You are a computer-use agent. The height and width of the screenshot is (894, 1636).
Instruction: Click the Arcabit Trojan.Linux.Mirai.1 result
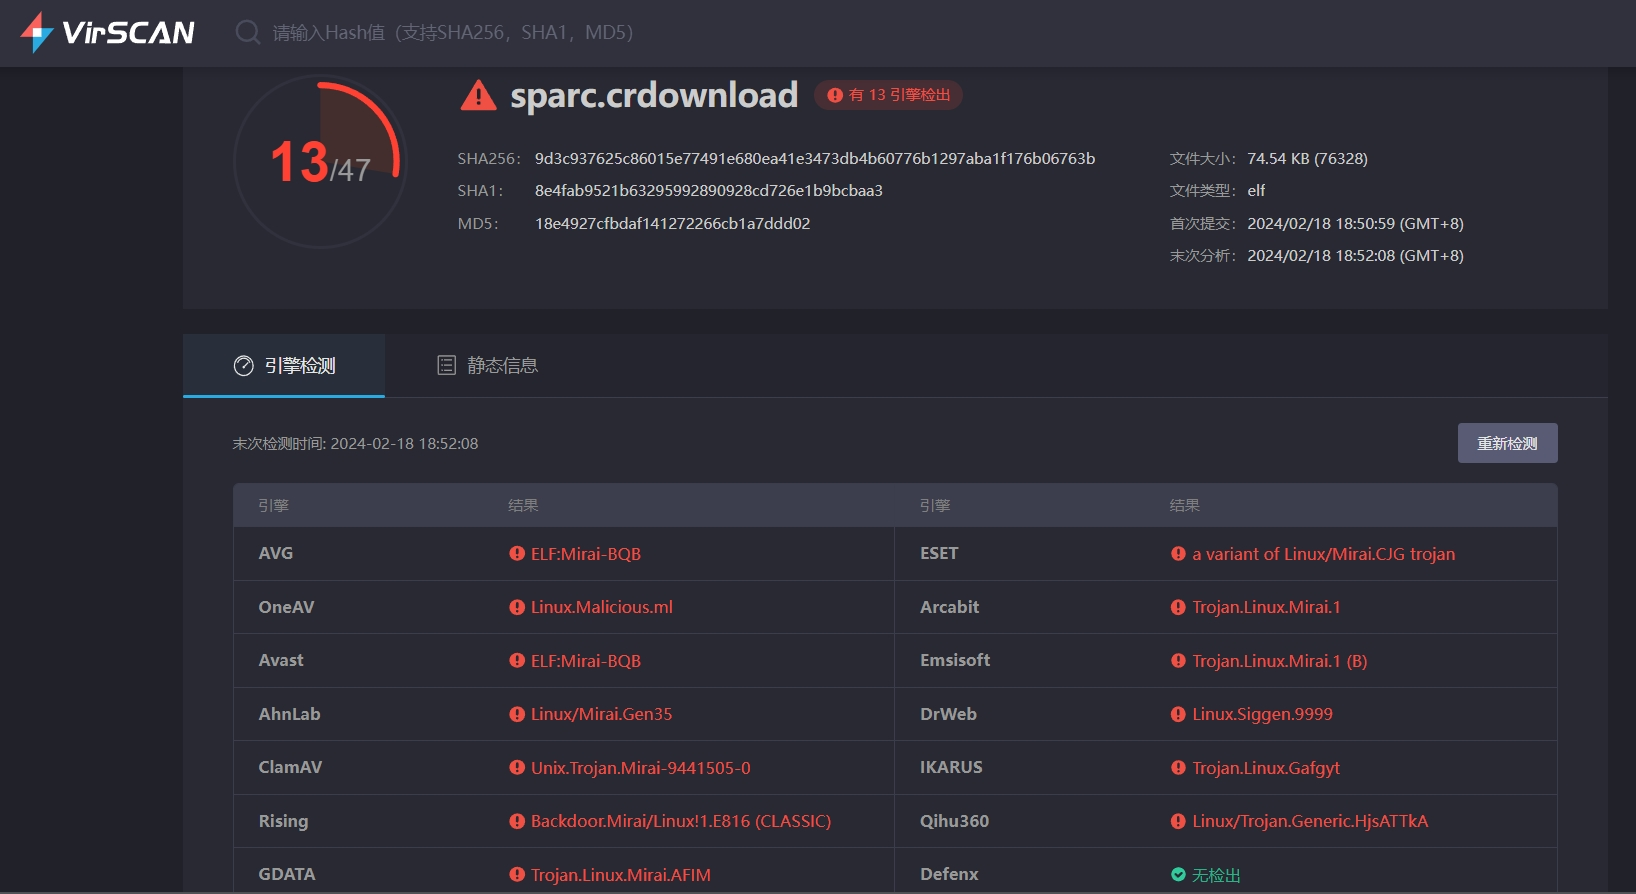click(1266, 607)
